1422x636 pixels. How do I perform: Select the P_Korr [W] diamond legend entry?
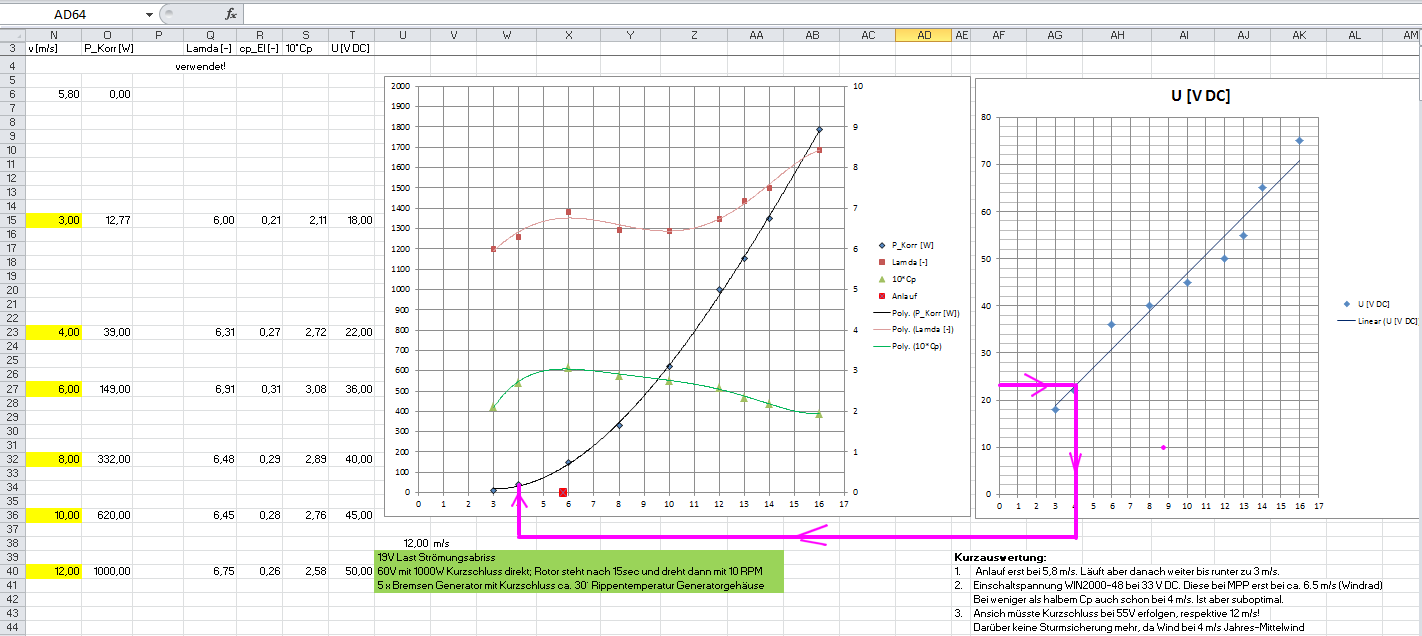911,245
